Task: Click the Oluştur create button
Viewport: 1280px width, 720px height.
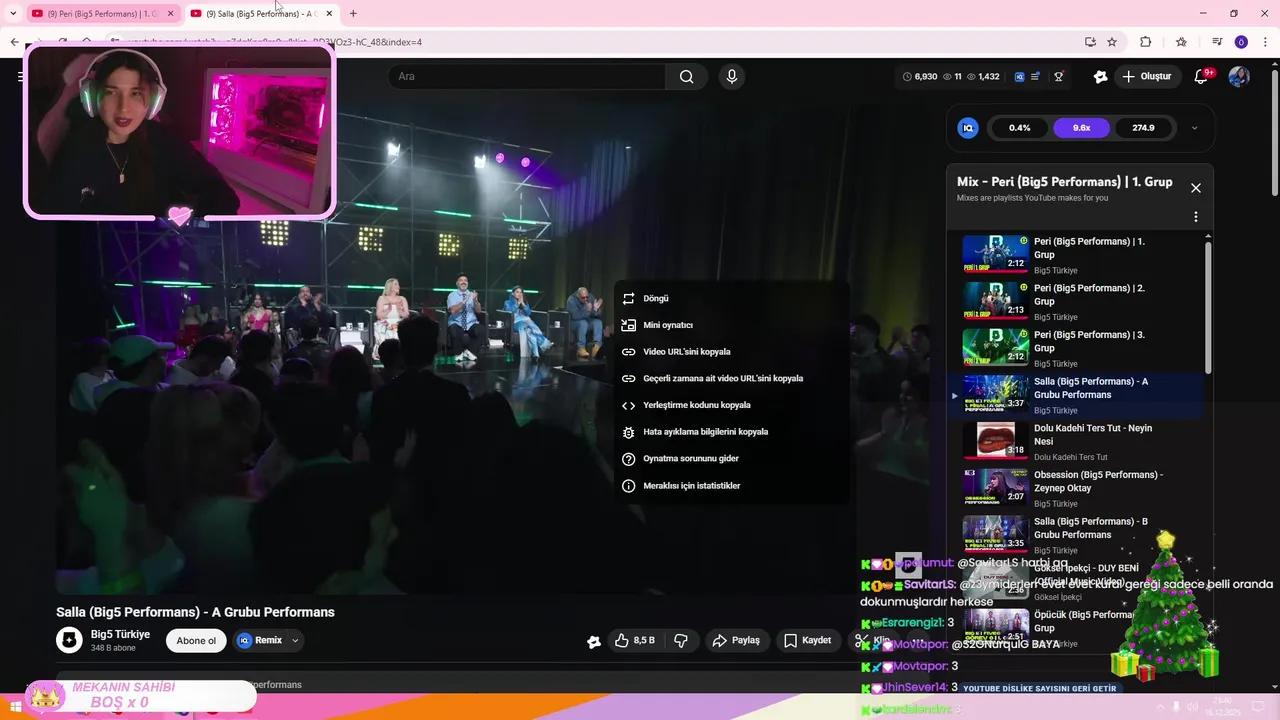Action: coord(1147,77)
